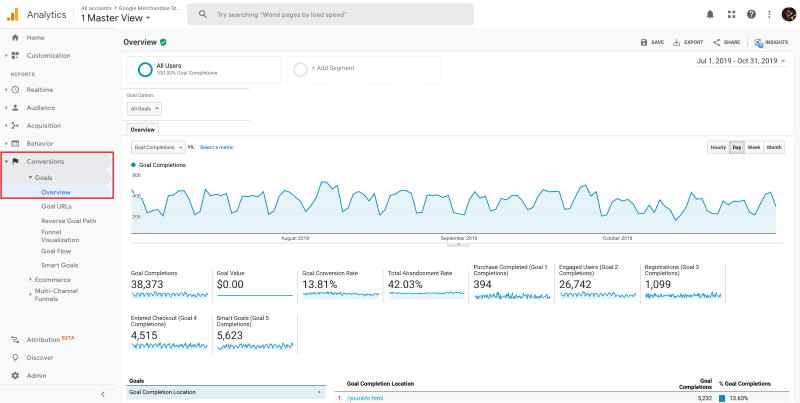The image size is (800, 403).
Task: Open Goal URLs report in sidebar
Action: click(x=56, y=207)
